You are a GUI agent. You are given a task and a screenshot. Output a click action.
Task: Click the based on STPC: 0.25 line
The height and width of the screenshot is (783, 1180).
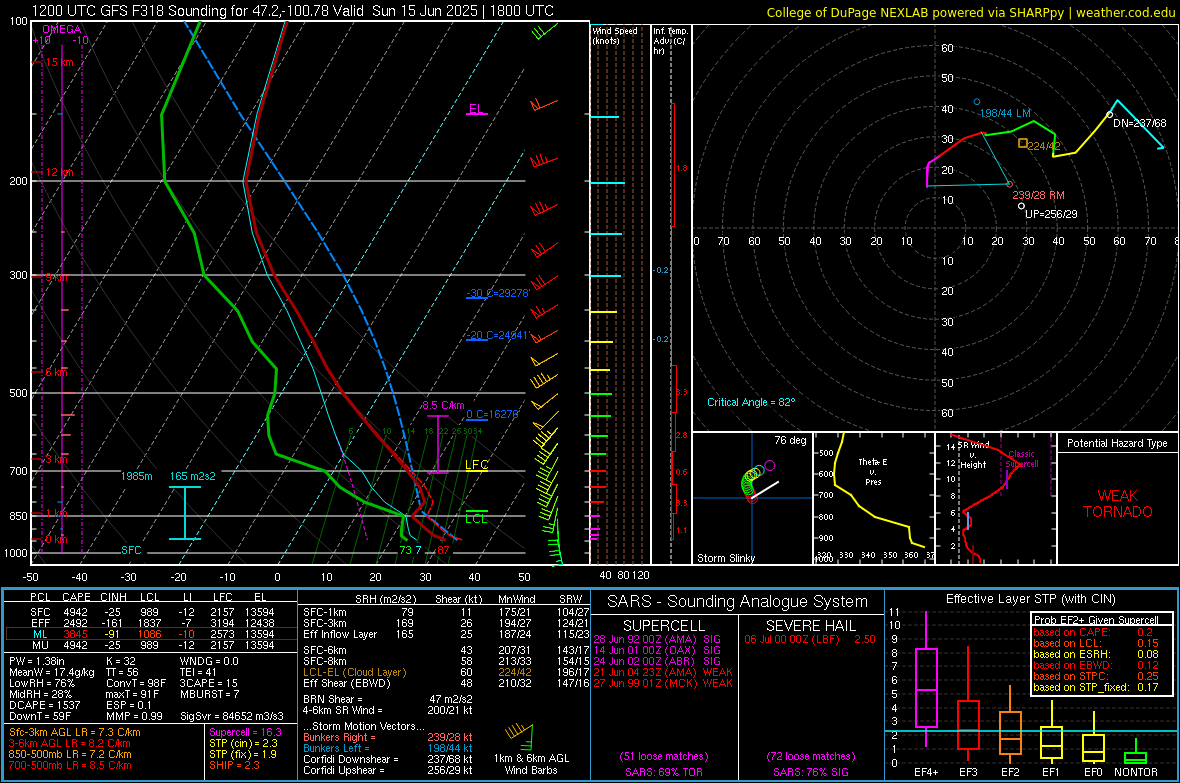pyautogui.click(x=1096, y=676)
